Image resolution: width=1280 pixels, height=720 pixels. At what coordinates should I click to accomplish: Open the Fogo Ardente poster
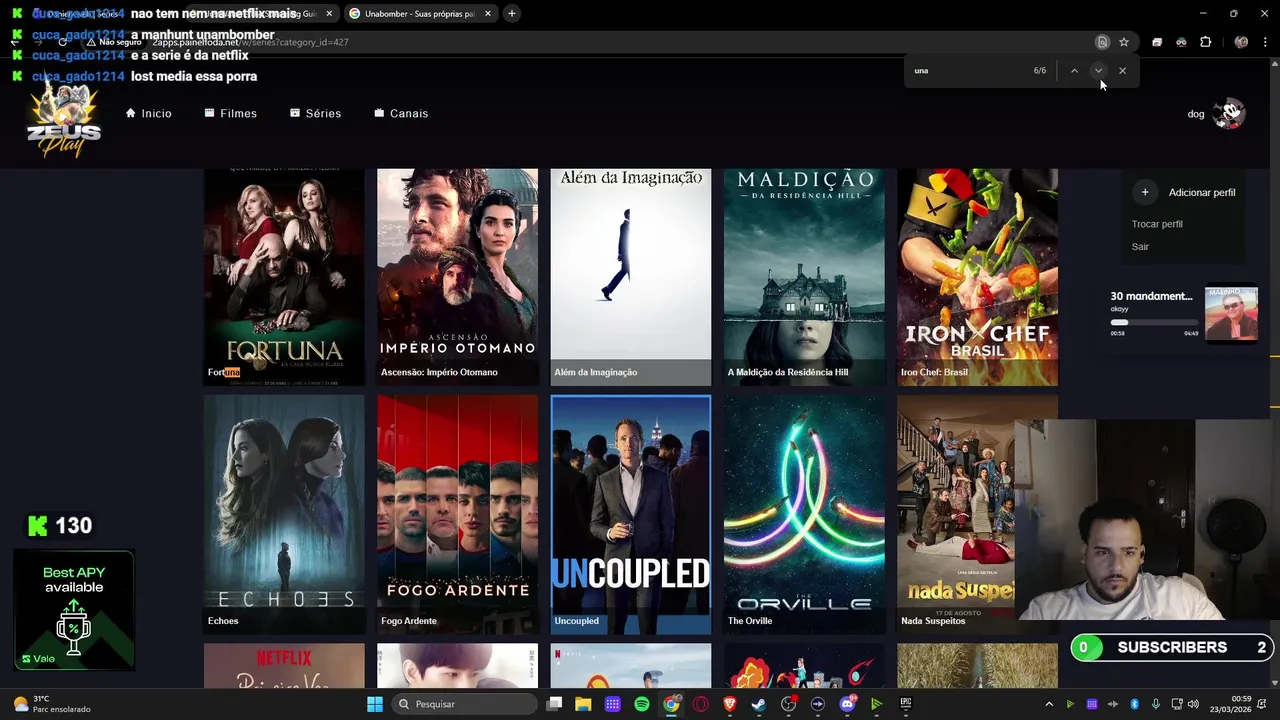(x=457, y=514)
